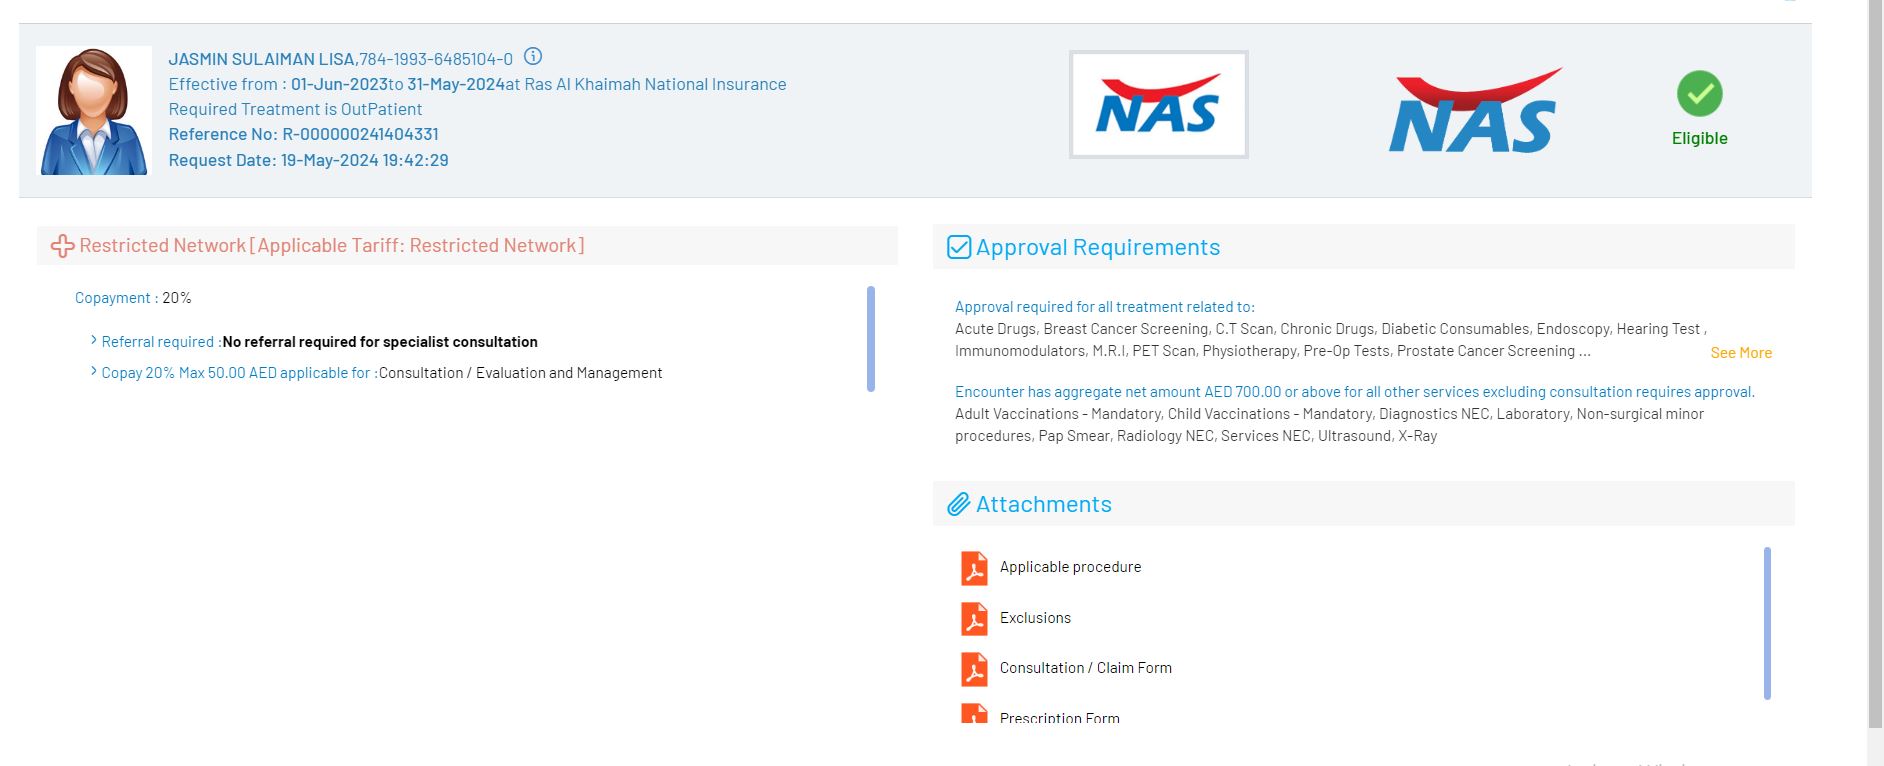Click Approval required for all treatment line

coord(1105,307)
